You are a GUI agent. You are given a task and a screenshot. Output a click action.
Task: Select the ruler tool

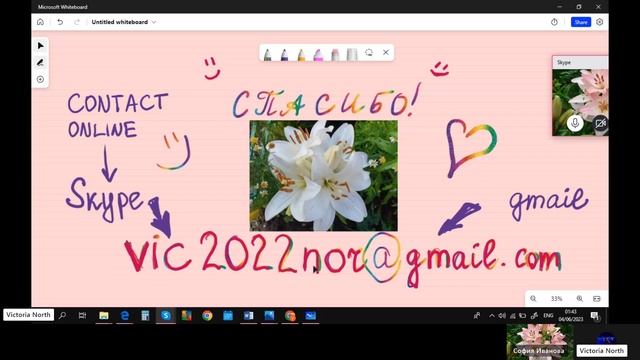[352, 54]
